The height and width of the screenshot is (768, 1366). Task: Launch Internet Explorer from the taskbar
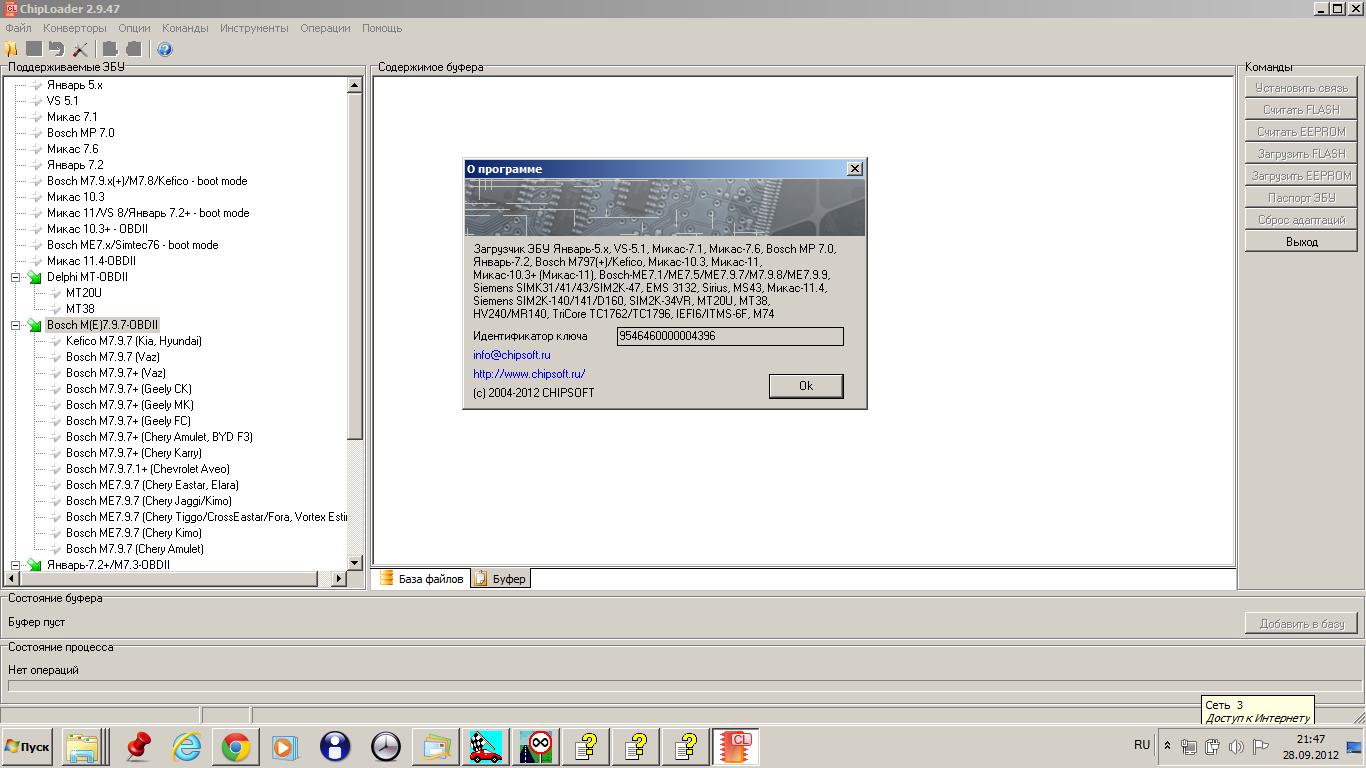tap(187, 747)
